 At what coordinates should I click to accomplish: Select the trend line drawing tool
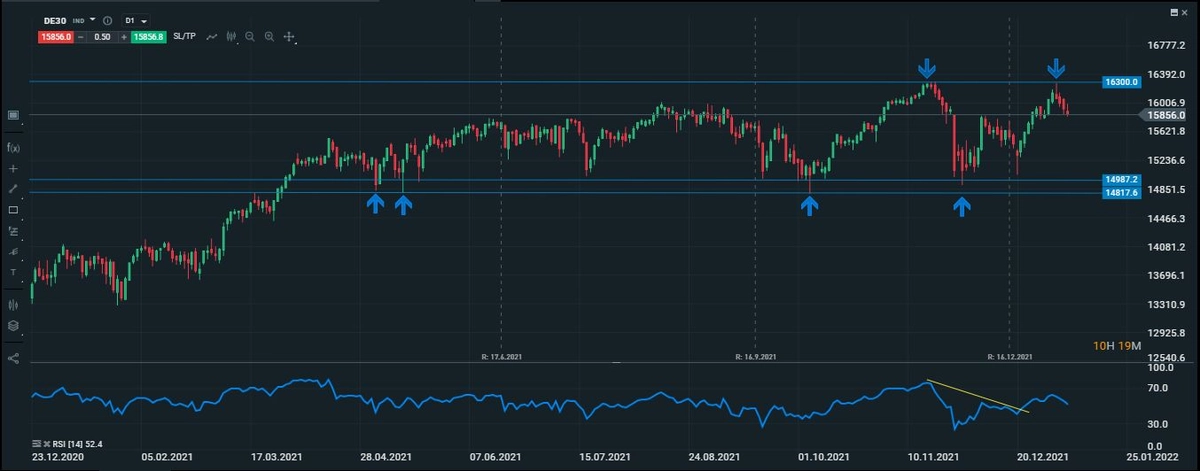pos(13,189)
